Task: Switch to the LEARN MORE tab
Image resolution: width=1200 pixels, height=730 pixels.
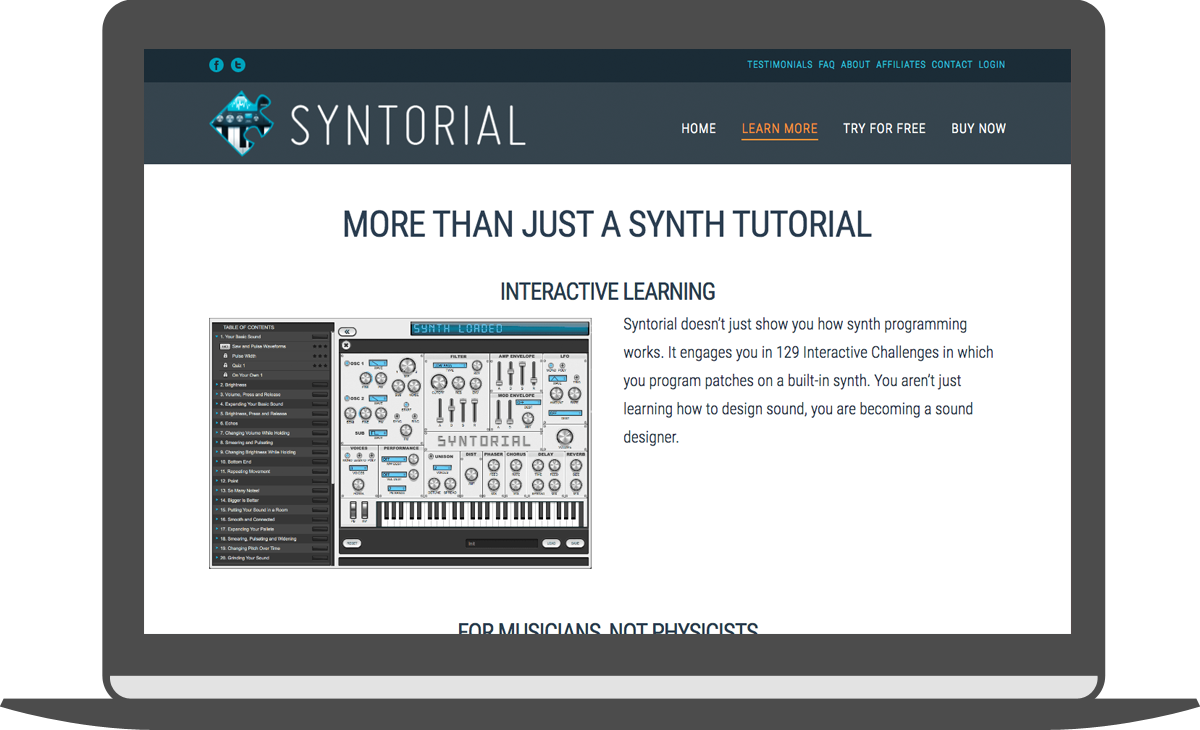Action: click(x=779, y=128)
